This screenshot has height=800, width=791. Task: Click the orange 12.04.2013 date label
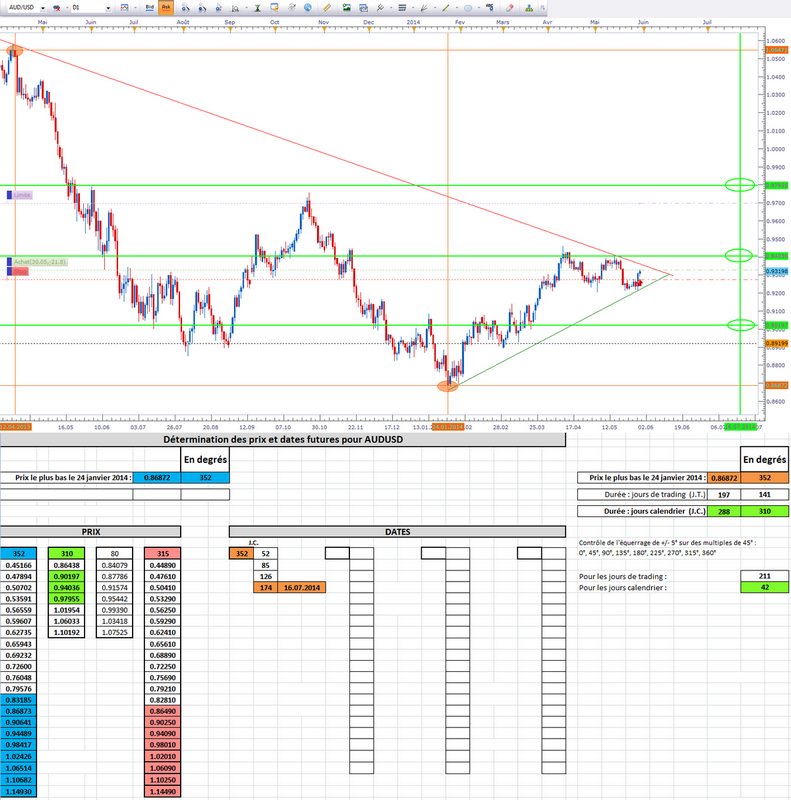click(15, 427)
